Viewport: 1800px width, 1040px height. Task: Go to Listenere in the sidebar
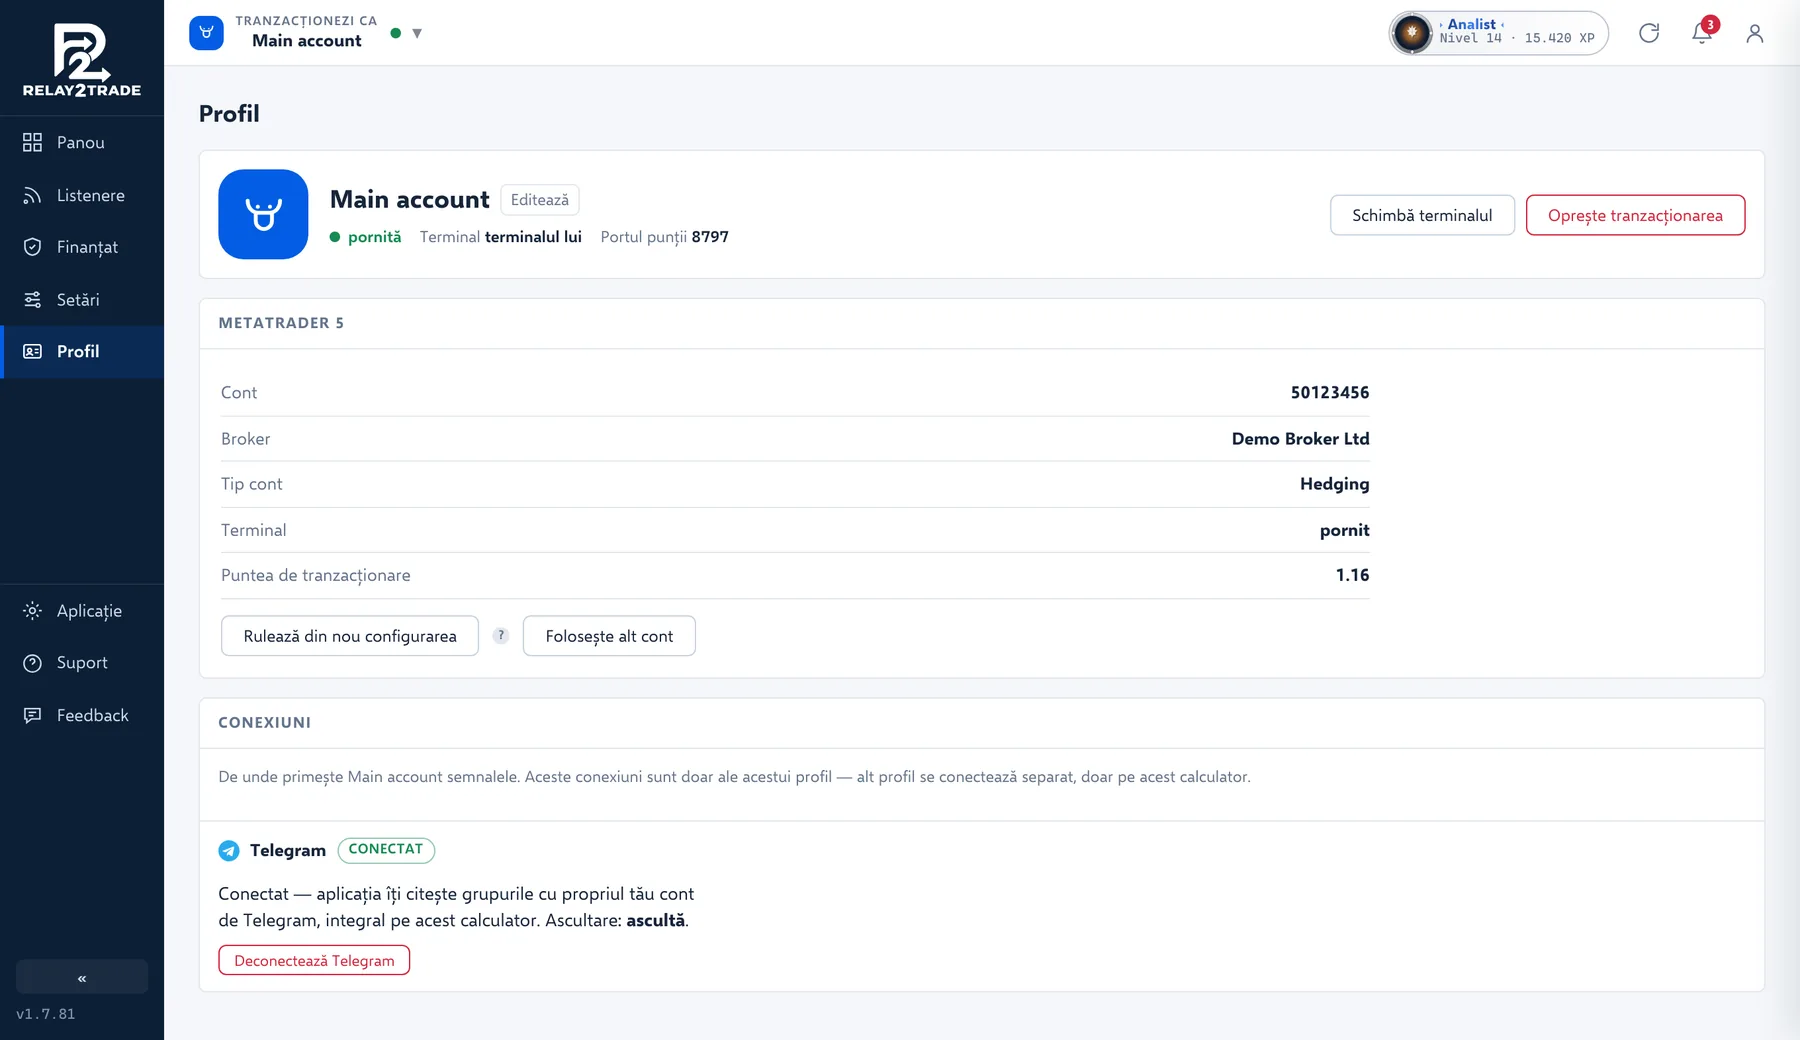[82, 195]
